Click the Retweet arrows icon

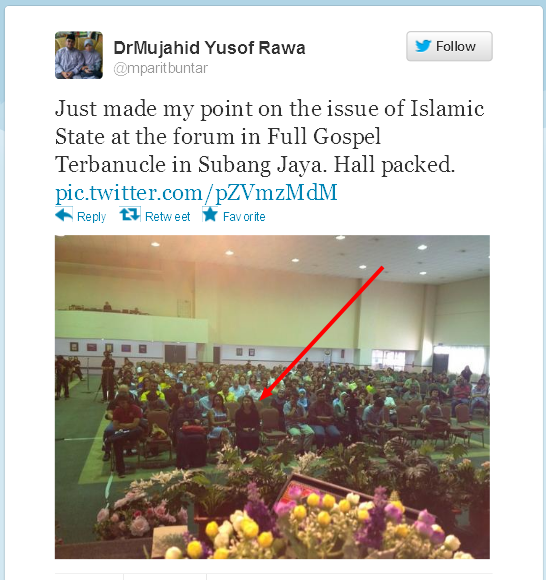pos(130,214)
